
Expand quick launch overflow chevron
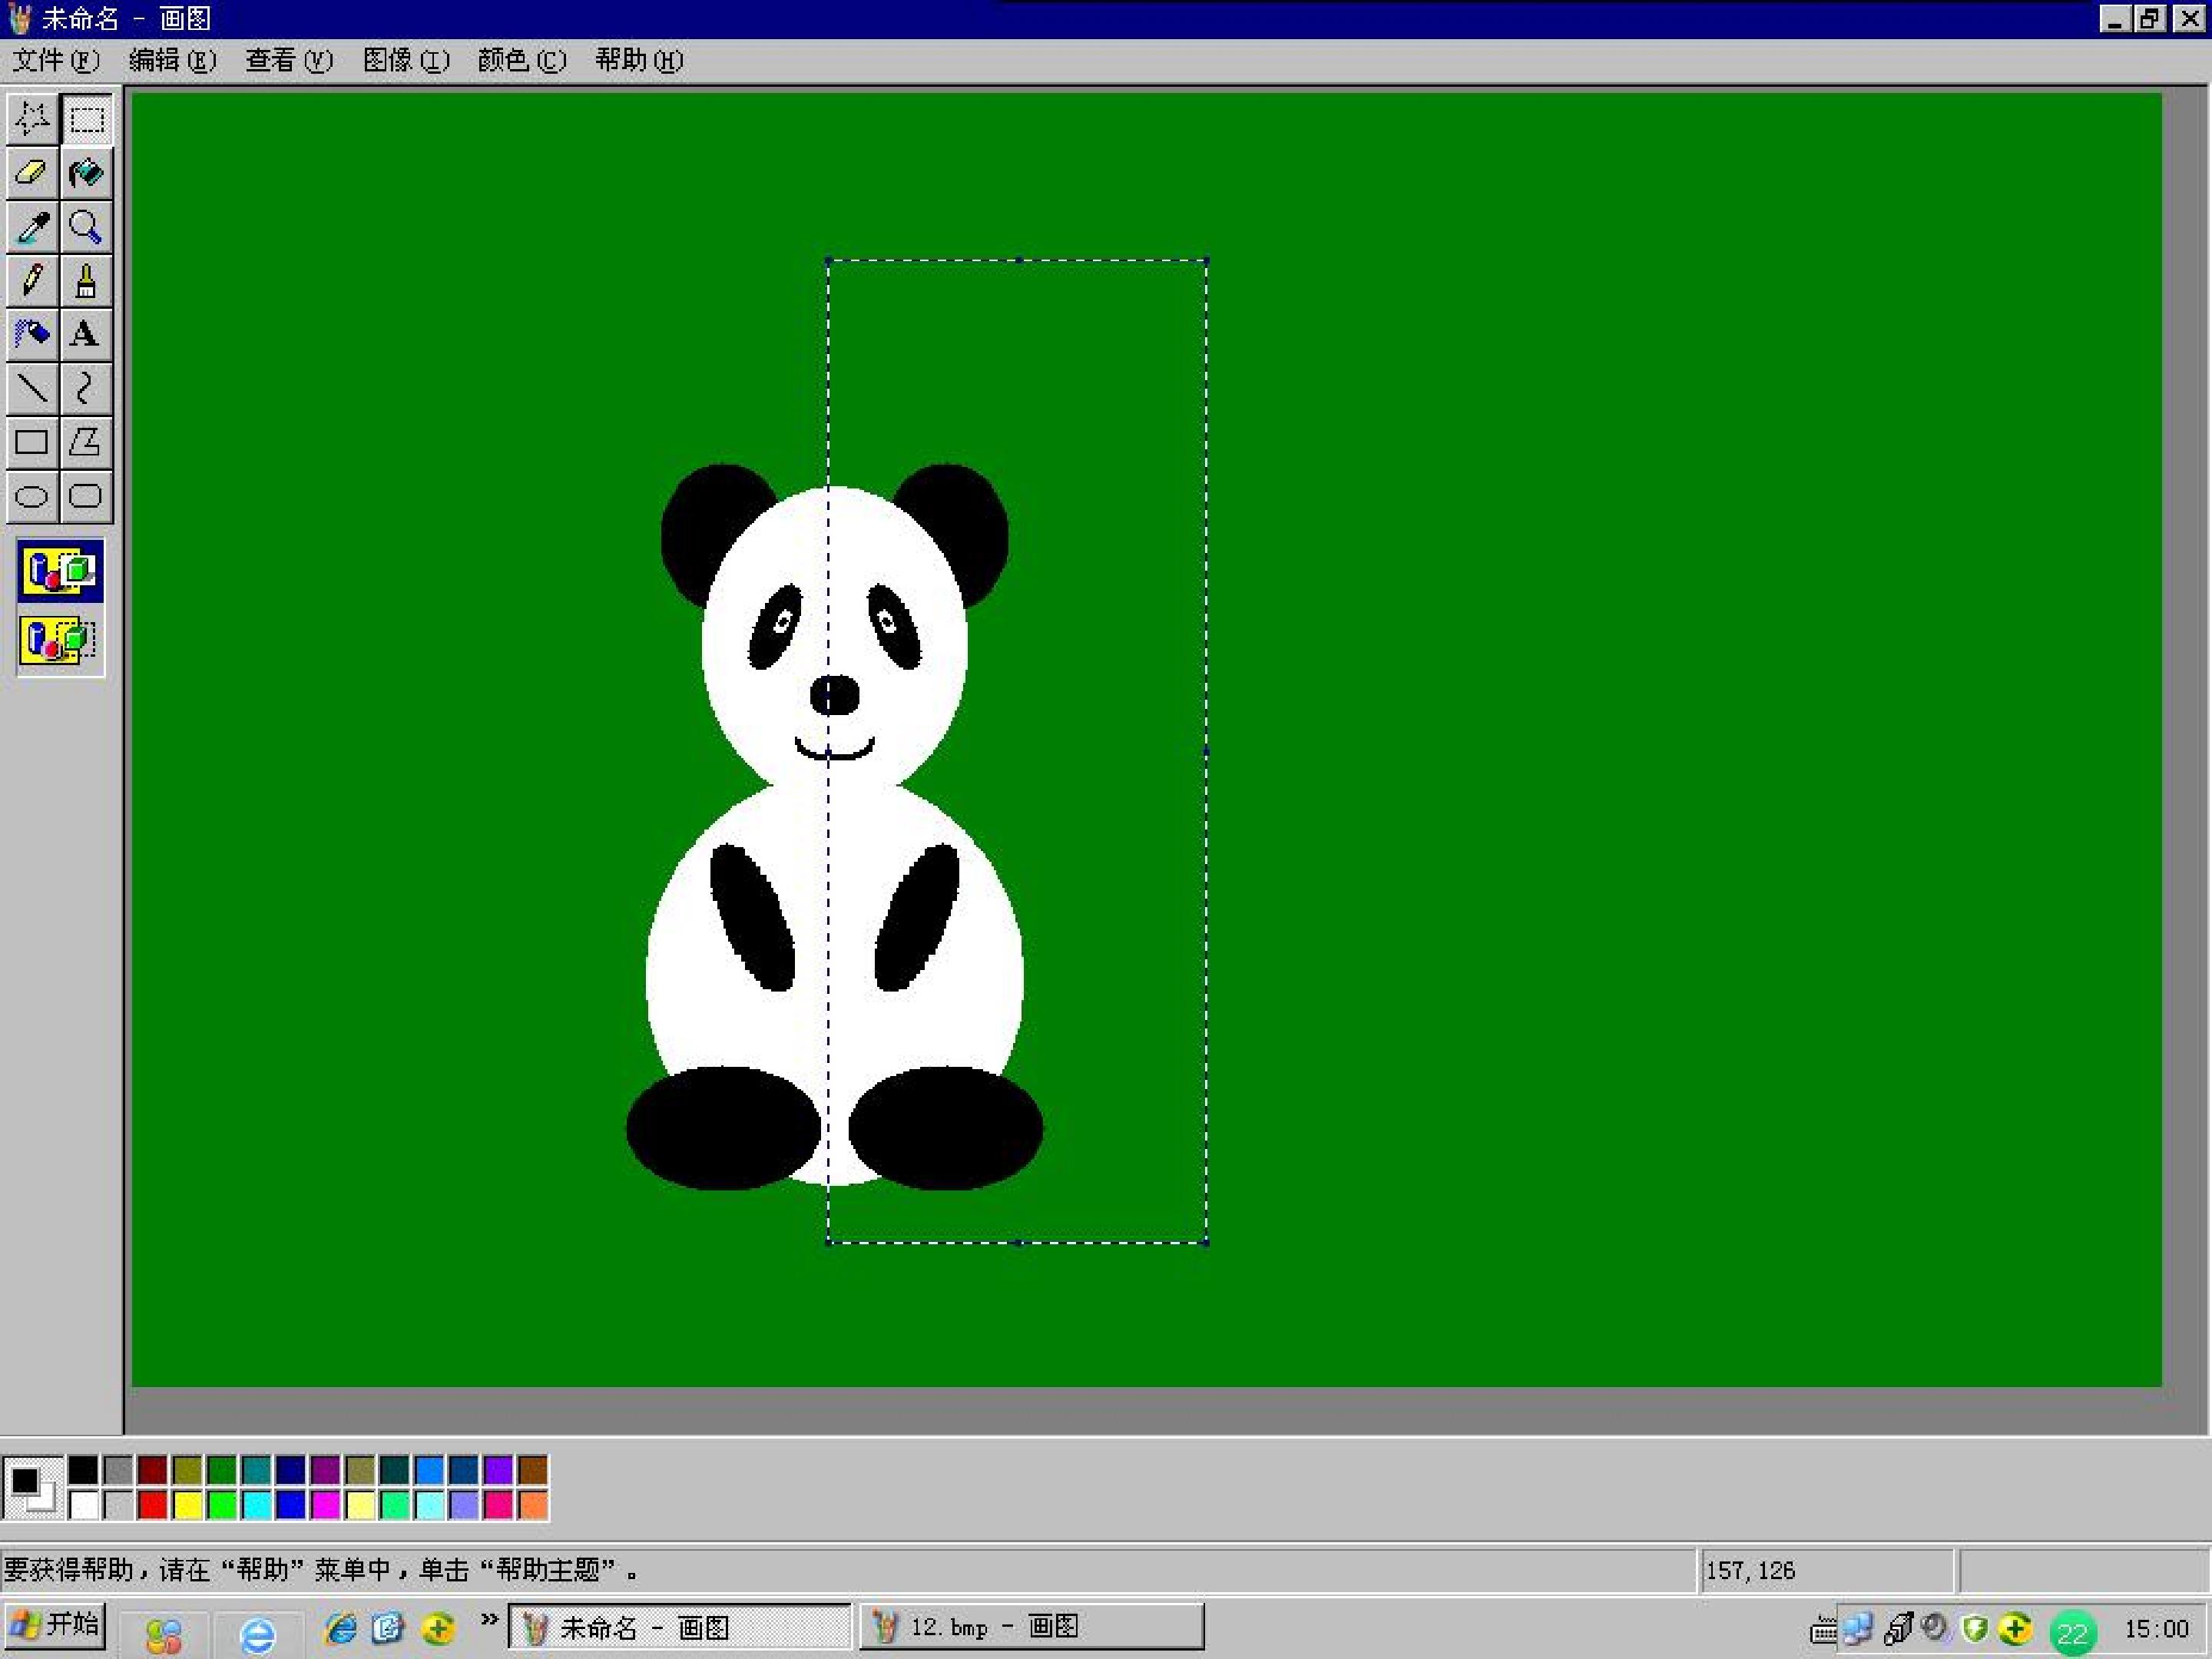tap(489, 1620)
